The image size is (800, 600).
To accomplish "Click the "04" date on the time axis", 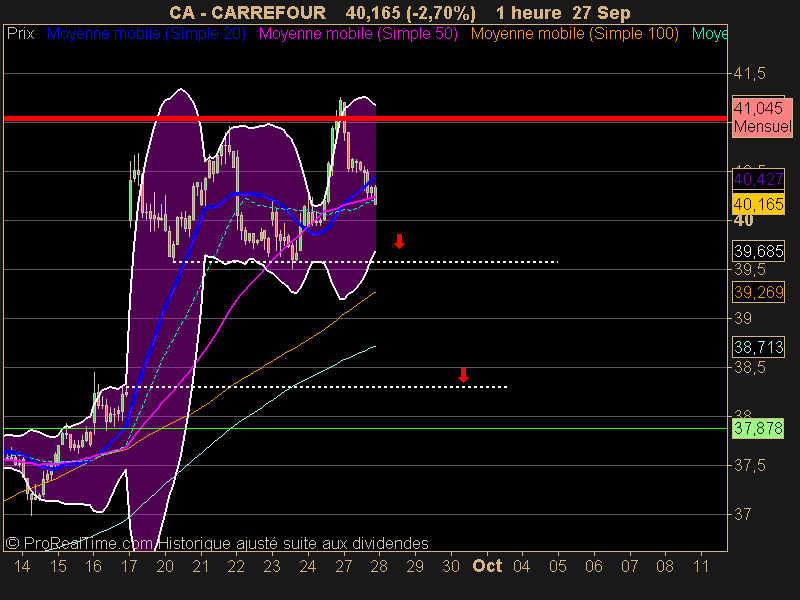I will tap(522, 566).
